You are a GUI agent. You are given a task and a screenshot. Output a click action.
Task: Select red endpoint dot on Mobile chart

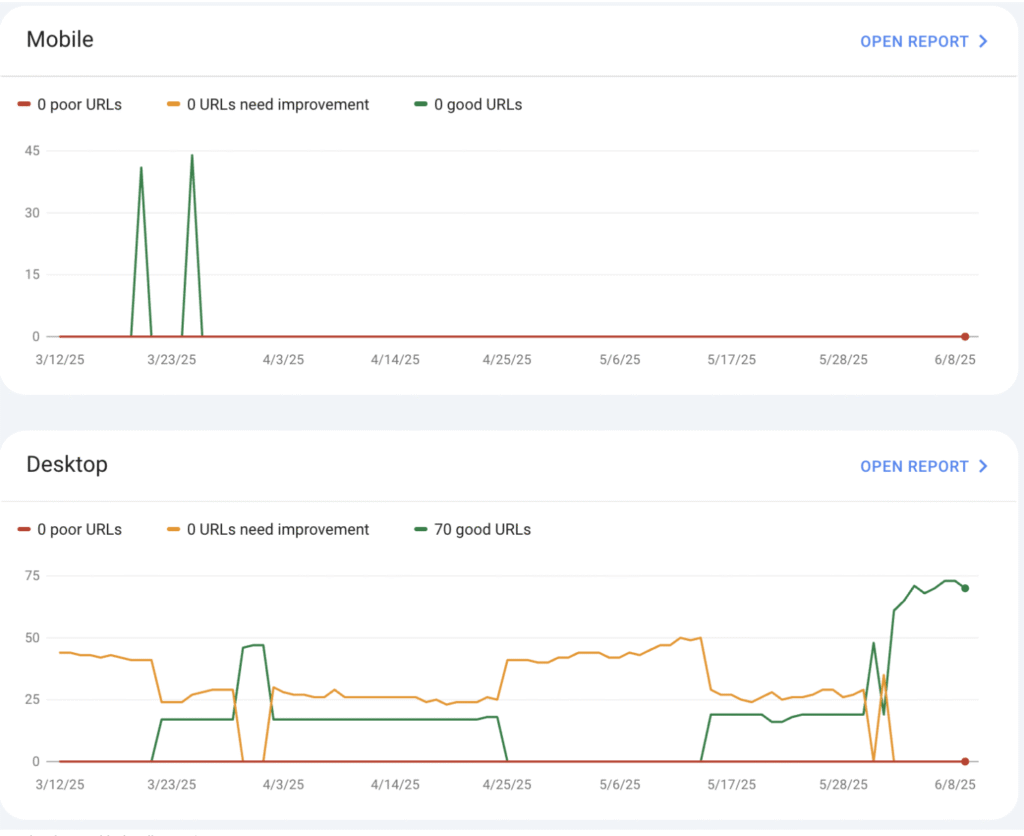(965, 337)
